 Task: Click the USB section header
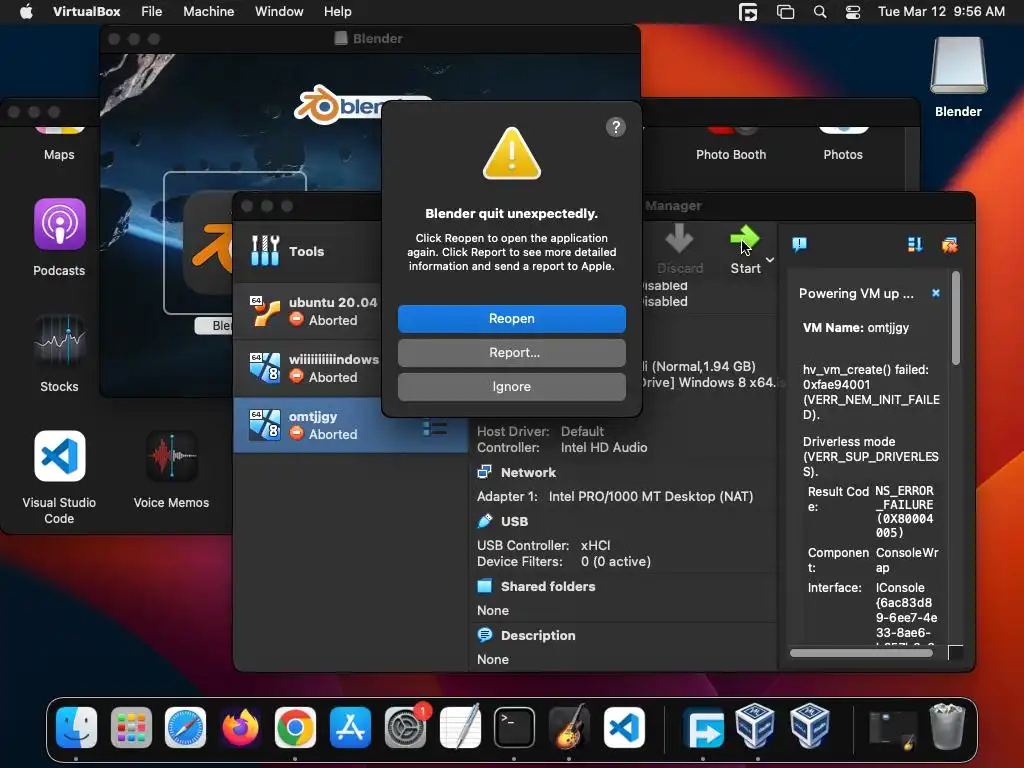(x=514, y=521)
